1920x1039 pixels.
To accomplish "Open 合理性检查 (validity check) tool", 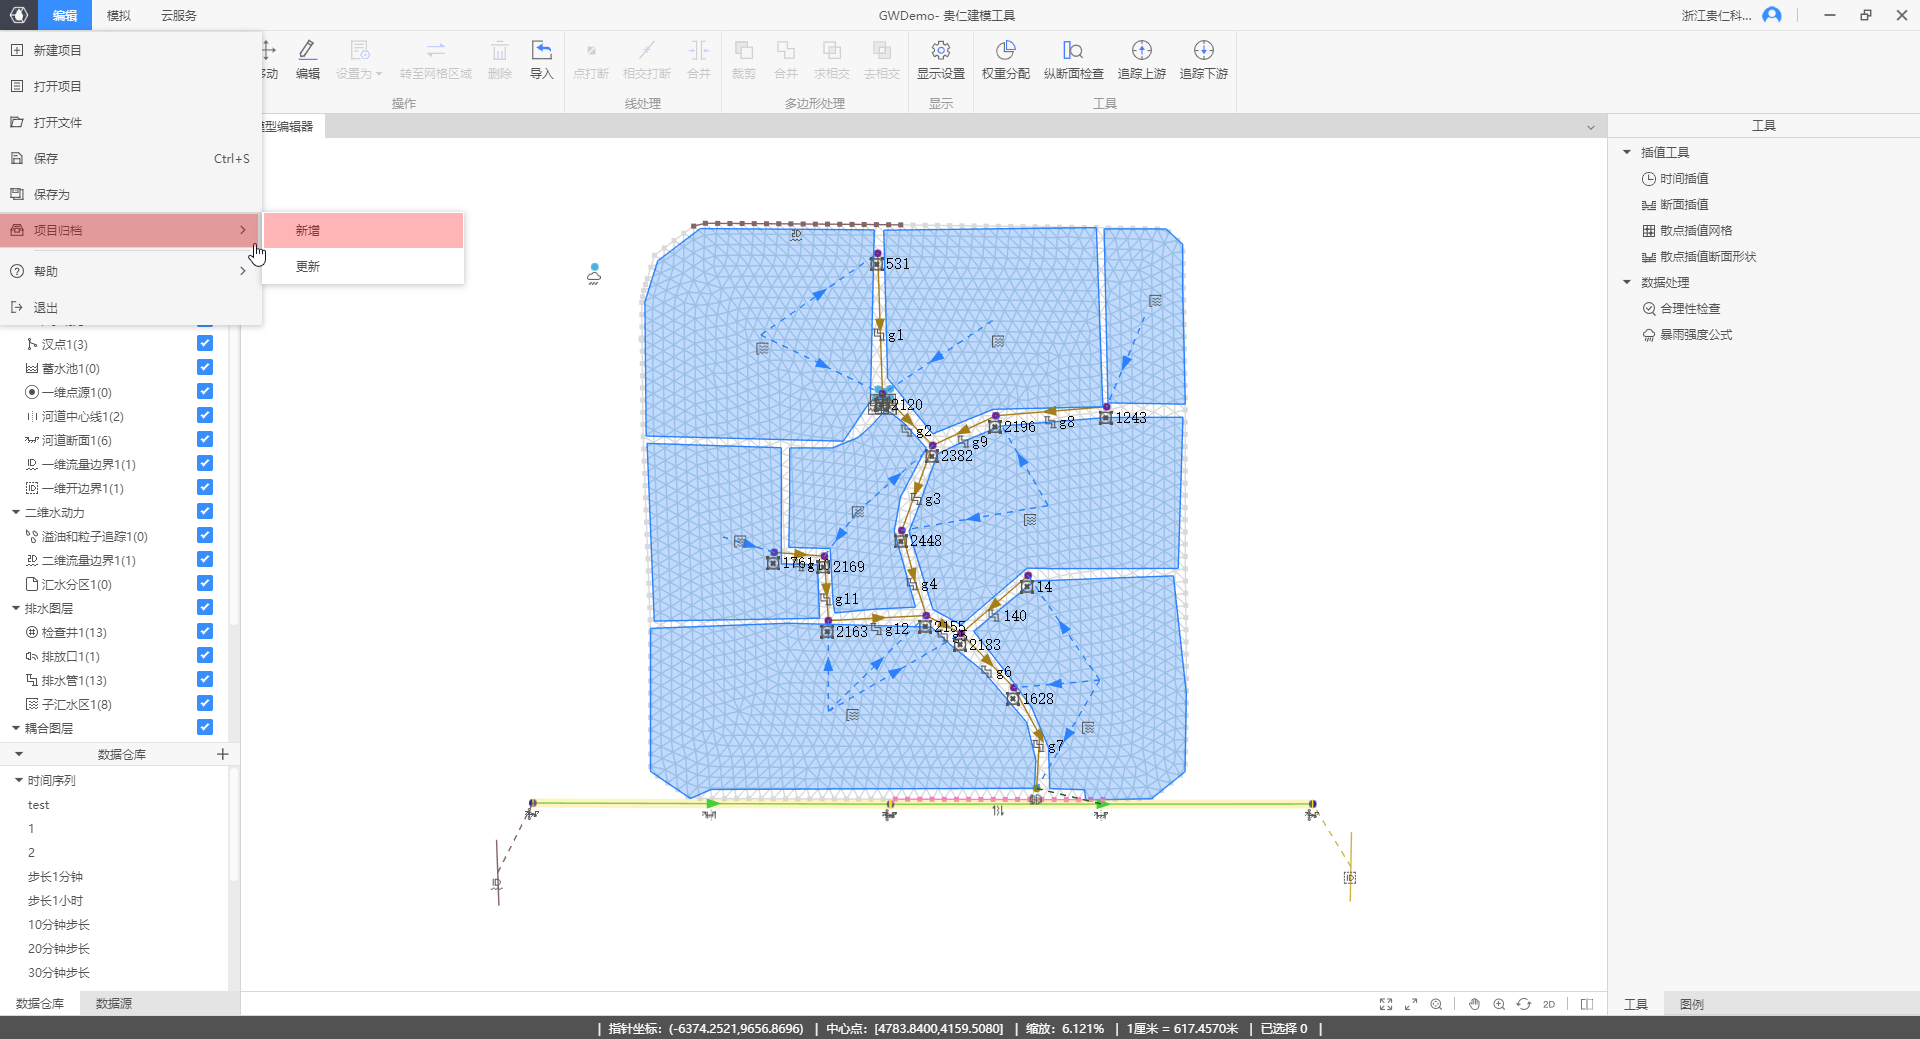I will [1681, 309].
